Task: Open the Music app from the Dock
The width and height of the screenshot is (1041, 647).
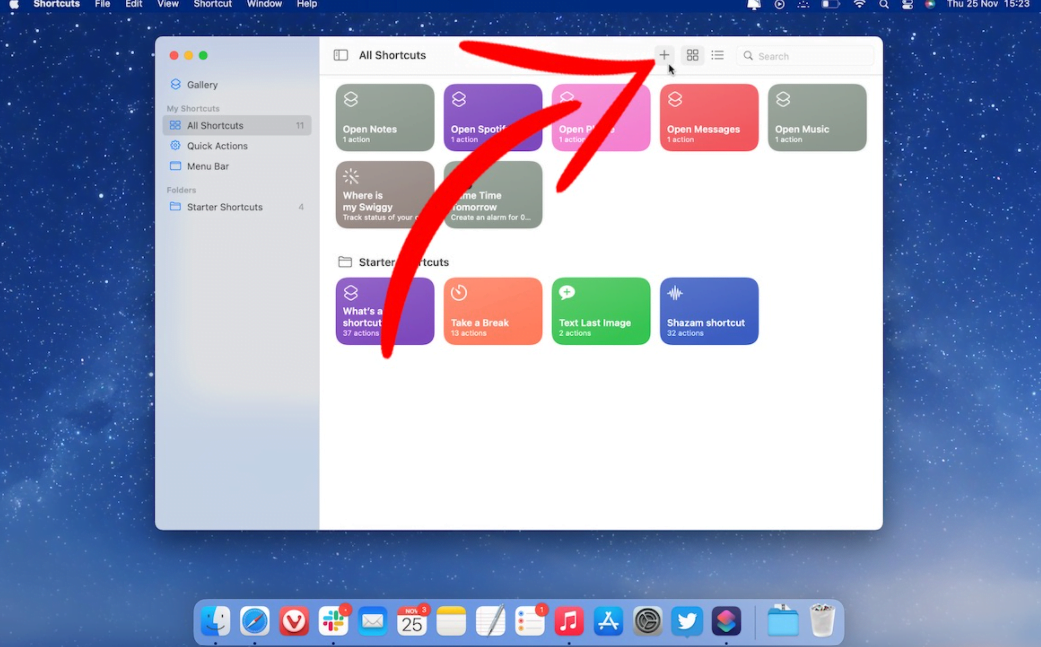Action: pyautogui.click(x=569, y=621)
